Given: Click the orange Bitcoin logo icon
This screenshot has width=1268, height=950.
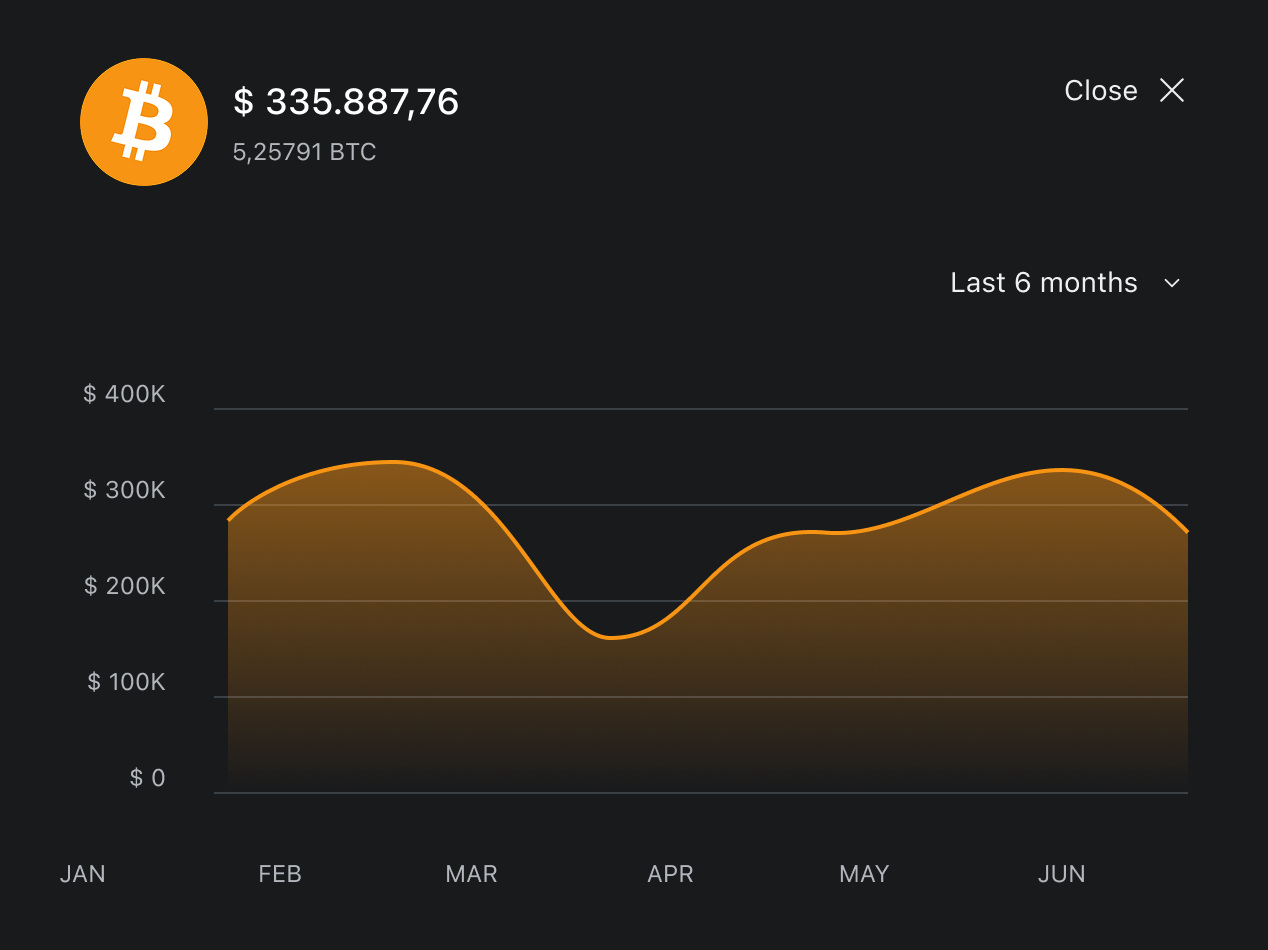Looking at the screenshot, I should [x=144, y=122].
